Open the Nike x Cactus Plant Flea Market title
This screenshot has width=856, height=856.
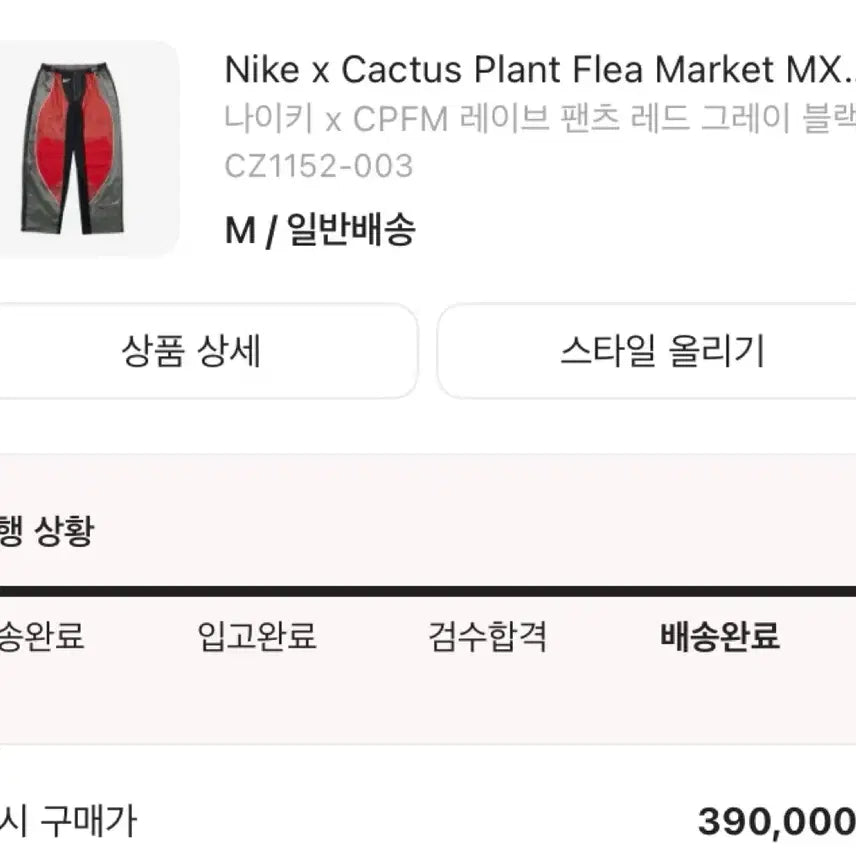[540, 70]
